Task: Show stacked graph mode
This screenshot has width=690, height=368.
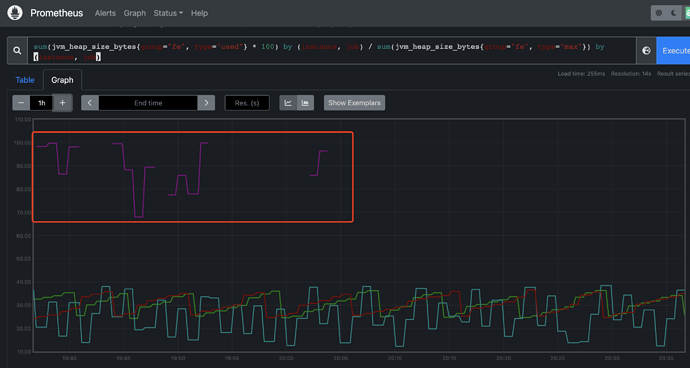Action: click(305, 103)
